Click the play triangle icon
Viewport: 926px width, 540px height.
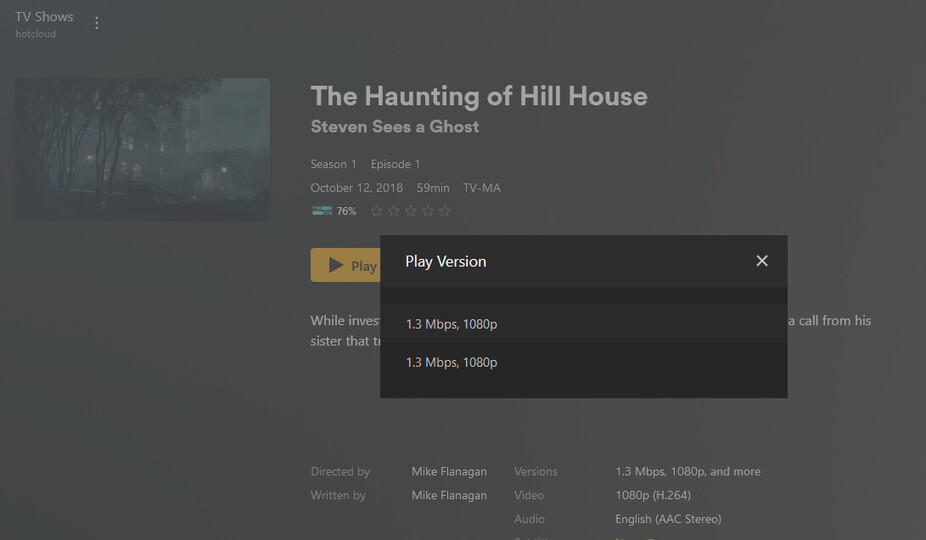pos(336,265)
